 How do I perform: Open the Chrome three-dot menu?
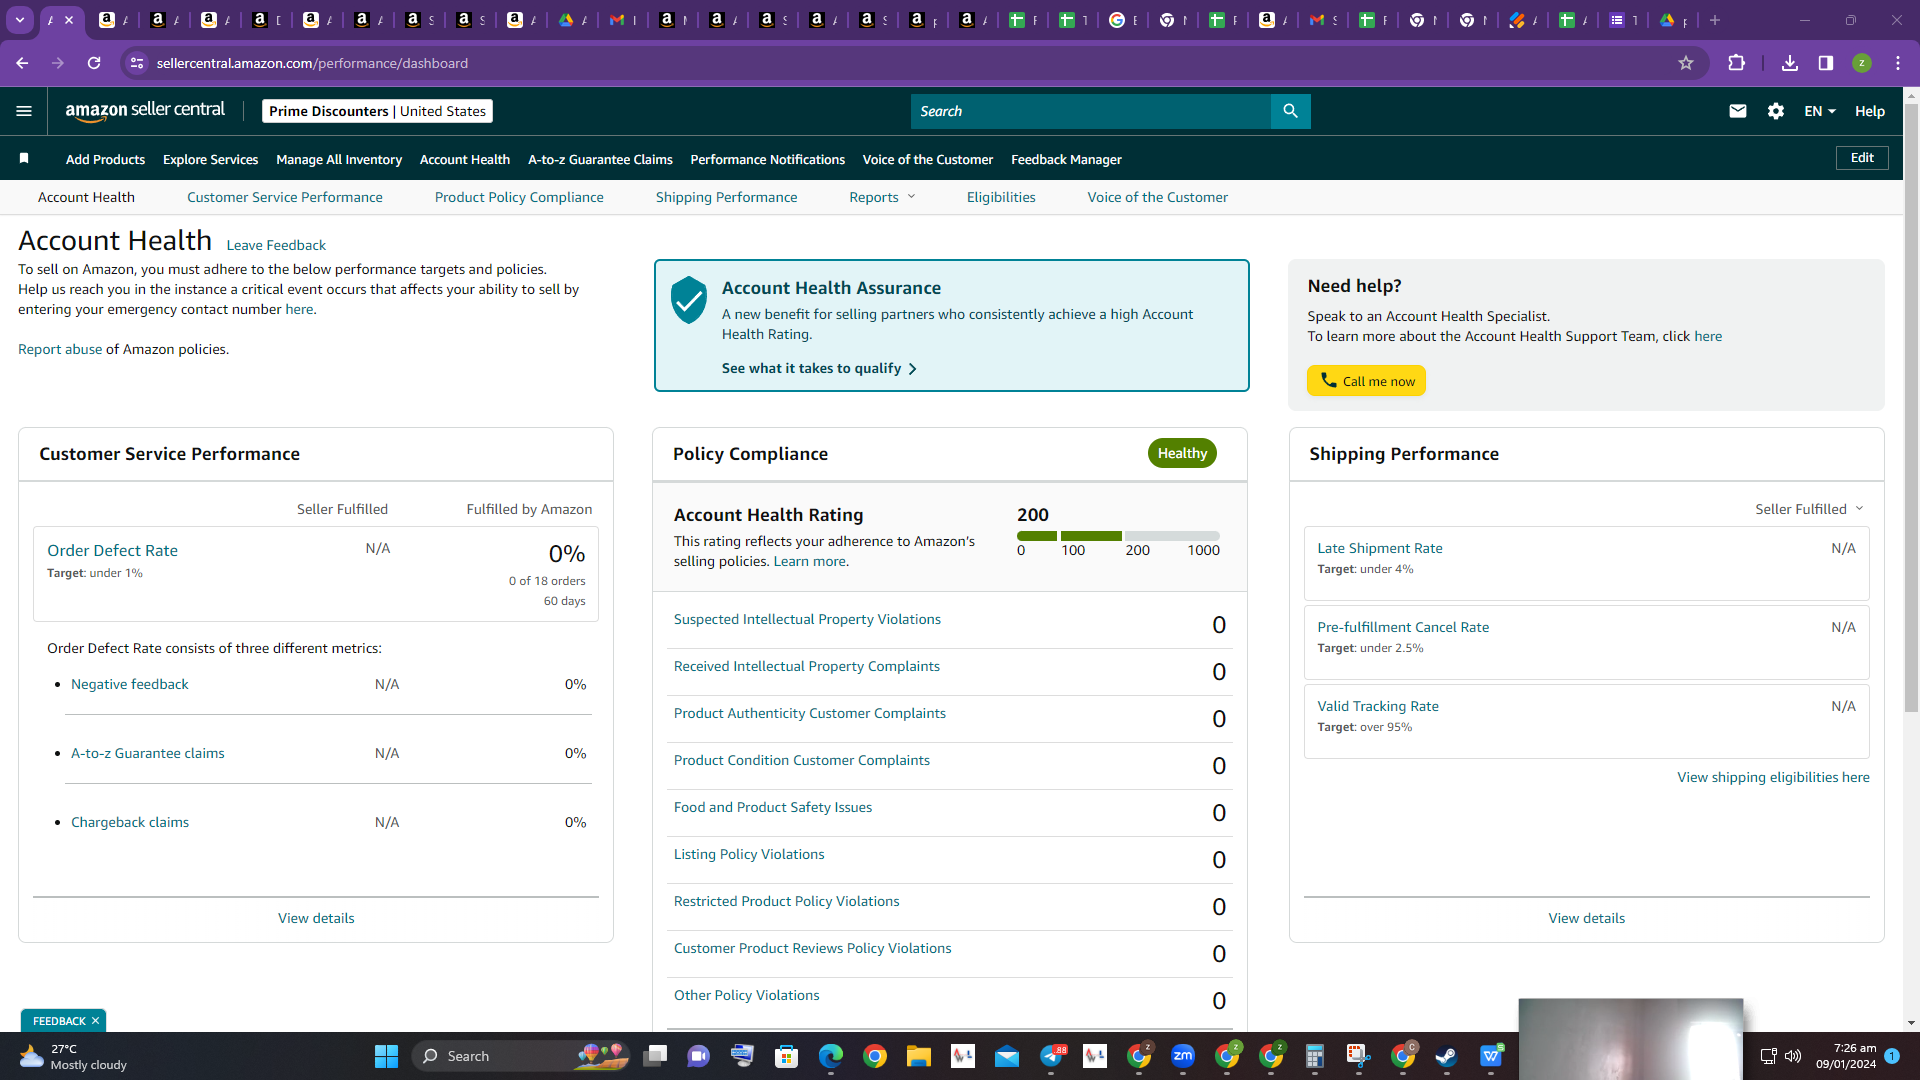pos(1898,63)
